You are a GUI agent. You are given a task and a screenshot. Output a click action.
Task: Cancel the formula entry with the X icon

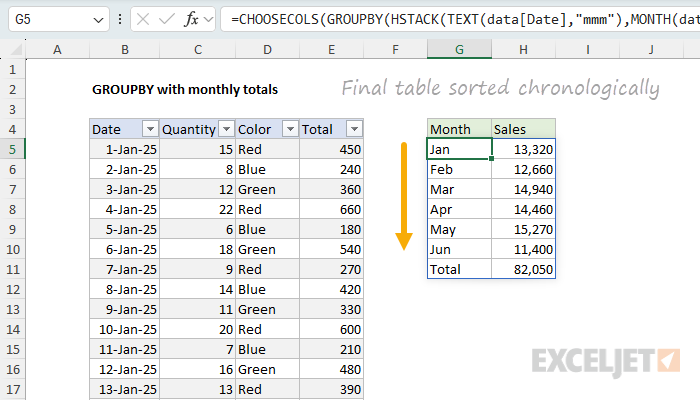click(x=143, y=19)
